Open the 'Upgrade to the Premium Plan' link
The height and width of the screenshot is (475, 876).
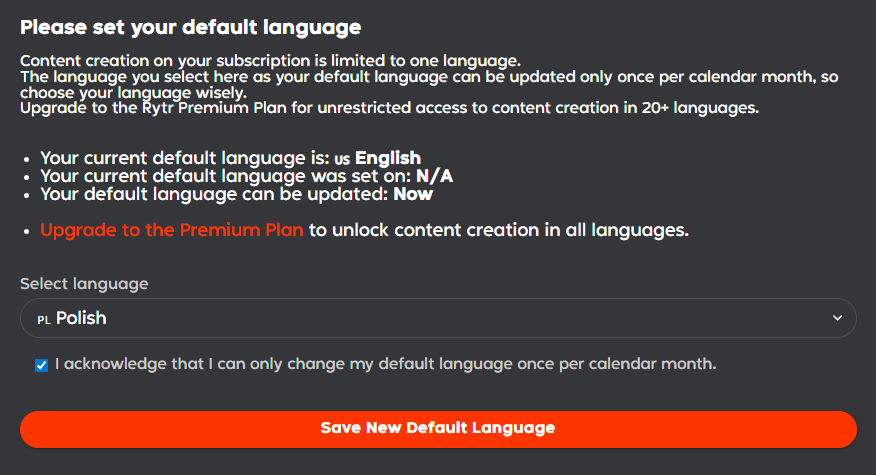coord(171,230)
